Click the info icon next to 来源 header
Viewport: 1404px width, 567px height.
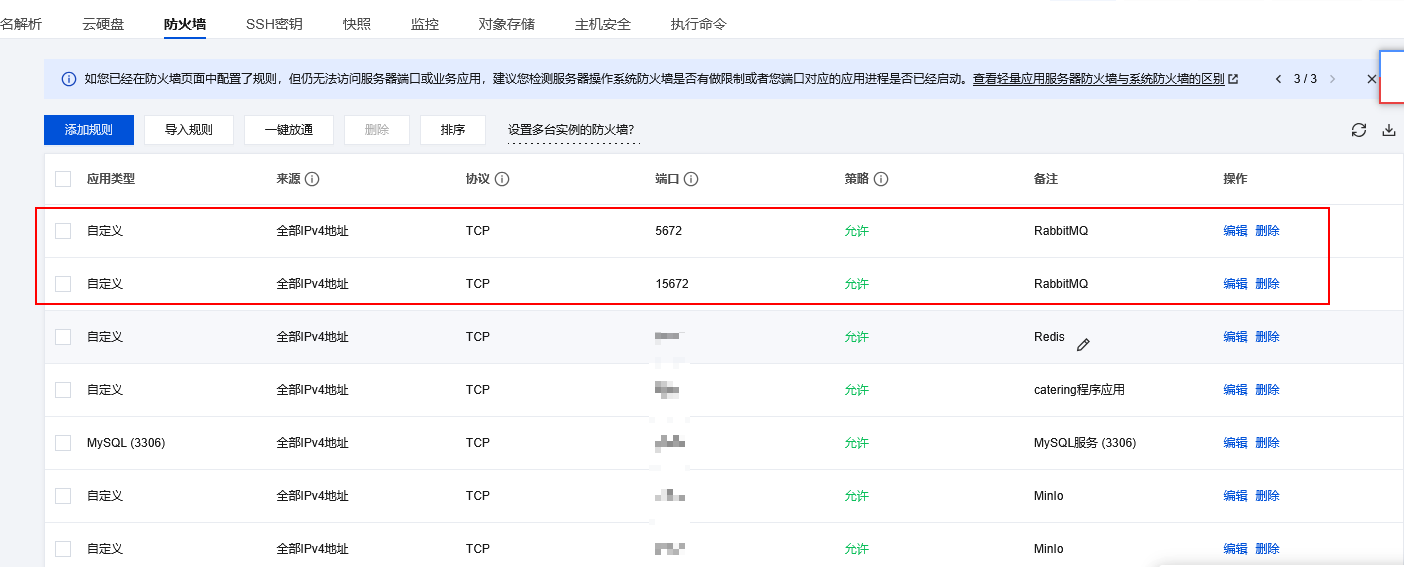tap(312, 179)
